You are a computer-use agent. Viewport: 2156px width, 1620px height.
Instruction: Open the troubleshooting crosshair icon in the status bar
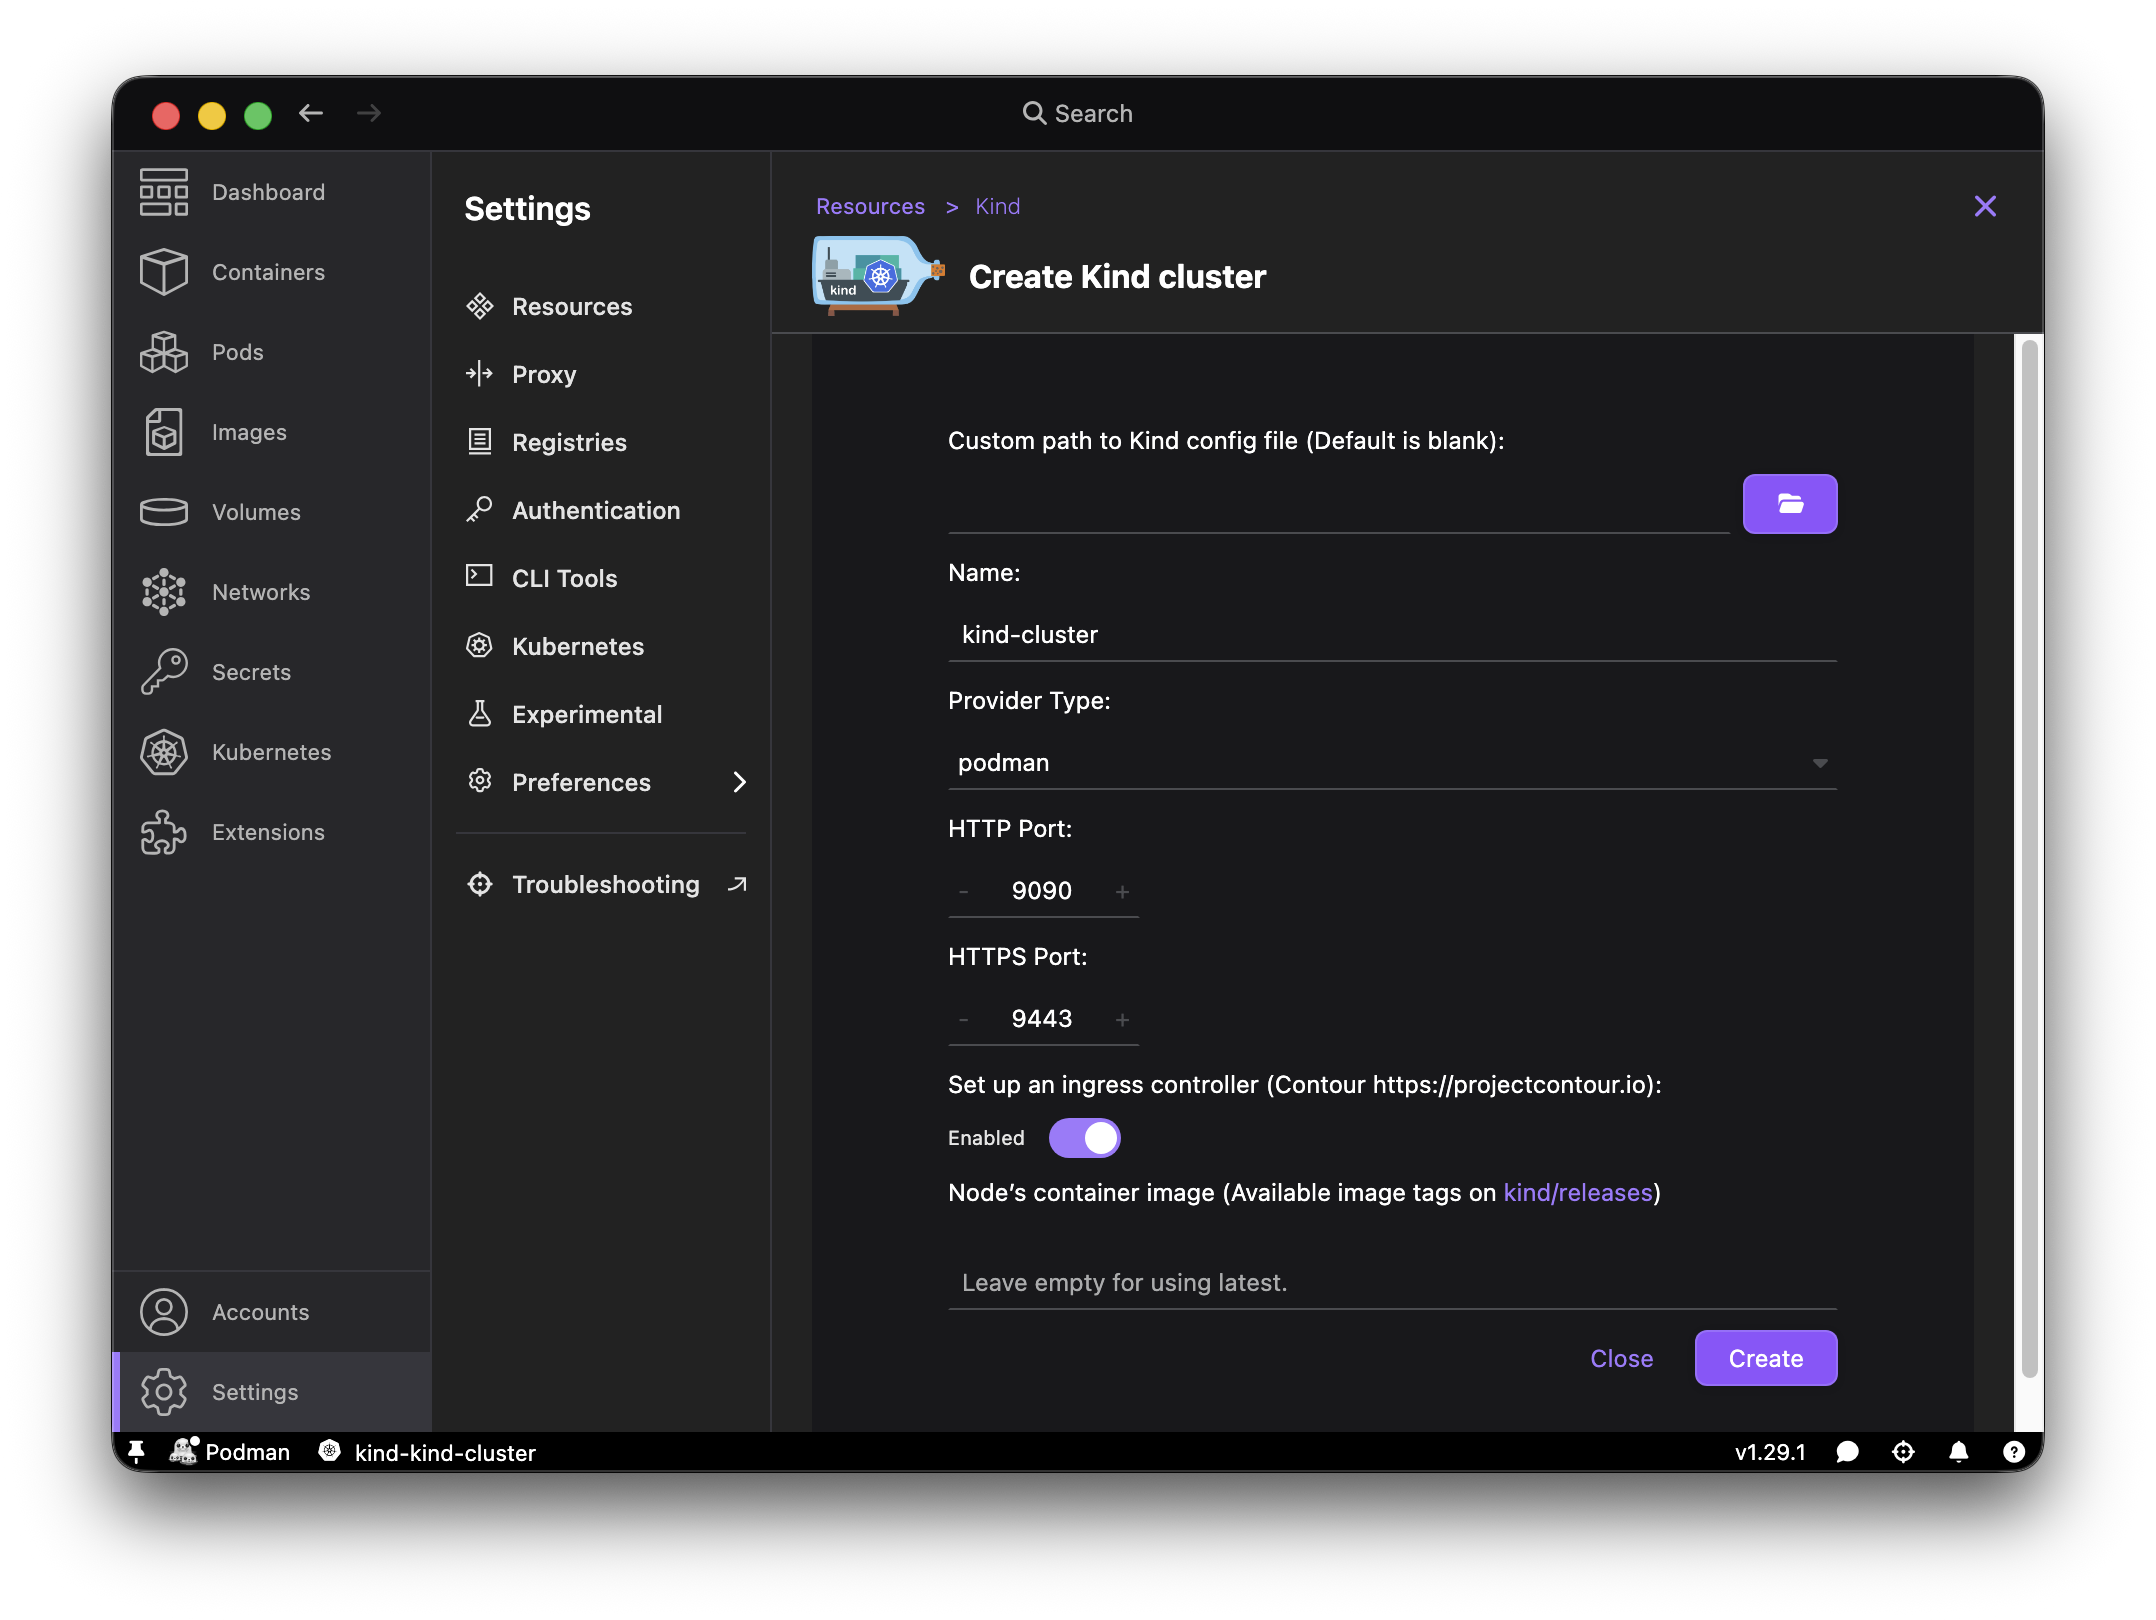click(x=1903, y=1452)
